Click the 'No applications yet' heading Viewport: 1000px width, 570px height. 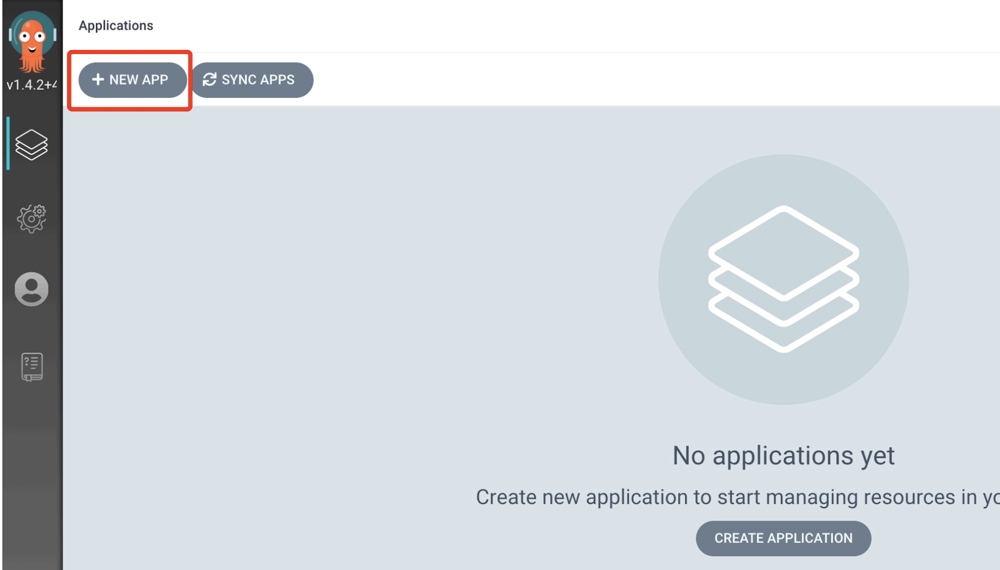(783, 456)
